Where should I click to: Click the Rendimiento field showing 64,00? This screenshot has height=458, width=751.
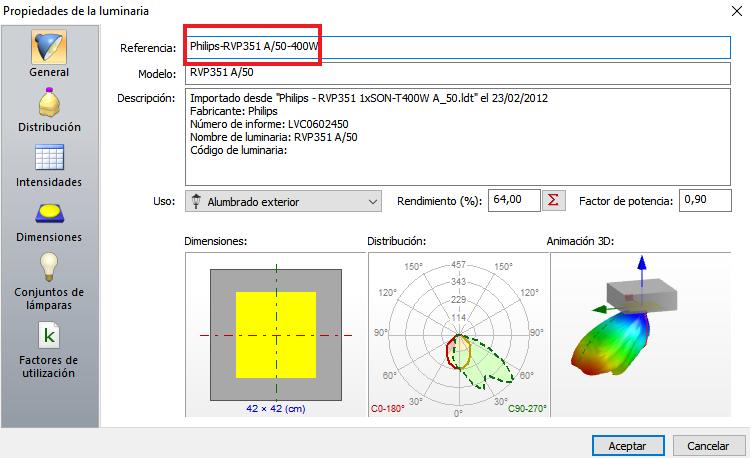pyautogui.click(x=514, y=200)
